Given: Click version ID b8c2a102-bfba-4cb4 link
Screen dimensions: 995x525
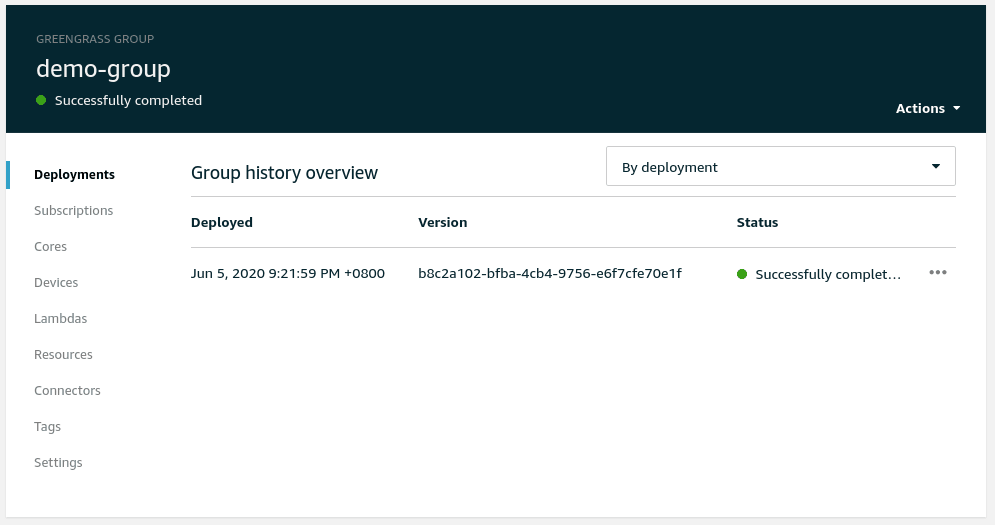Looking at the screenshot, I should pyautogui.click(x=549, y=273).
